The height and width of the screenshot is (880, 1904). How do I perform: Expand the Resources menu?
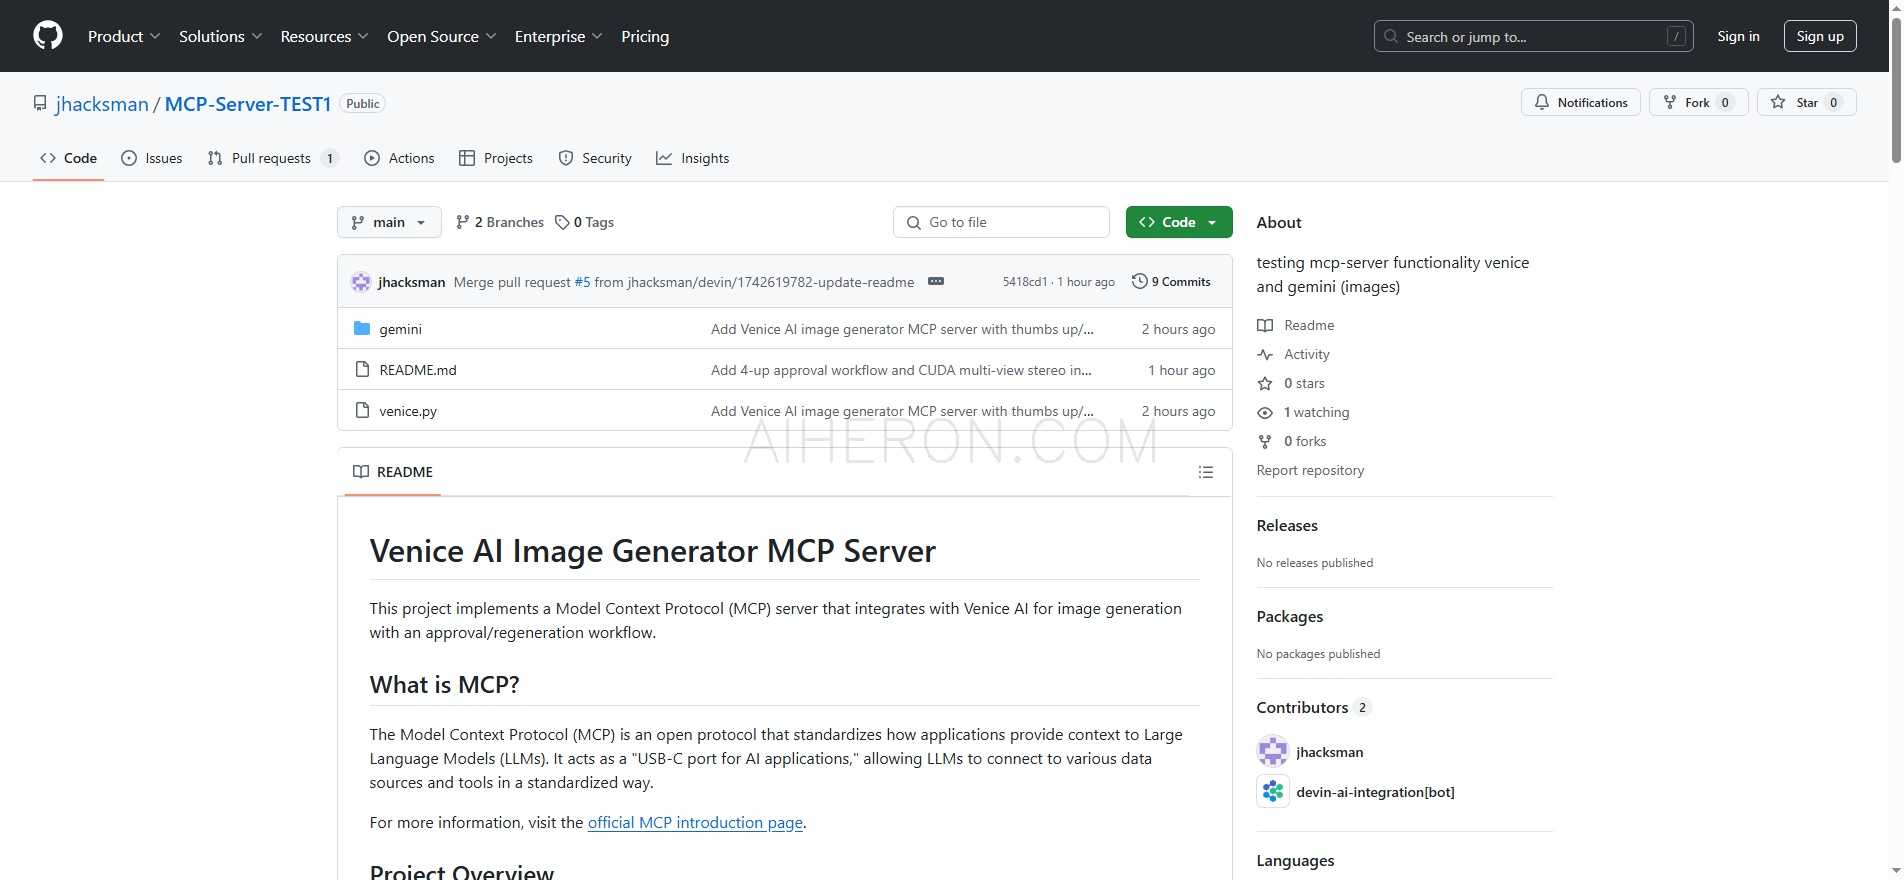[324, 36]
